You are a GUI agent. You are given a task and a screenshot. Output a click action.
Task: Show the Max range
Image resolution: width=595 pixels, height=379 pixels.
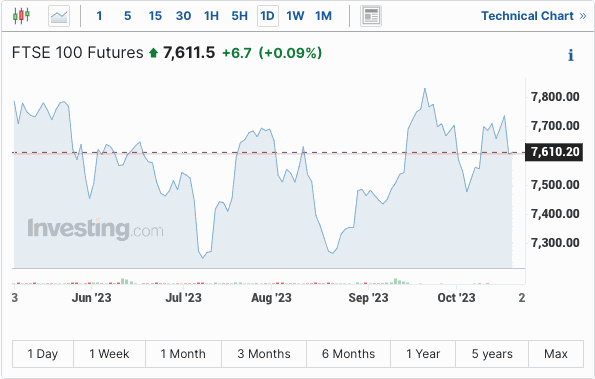pos(556,354)
